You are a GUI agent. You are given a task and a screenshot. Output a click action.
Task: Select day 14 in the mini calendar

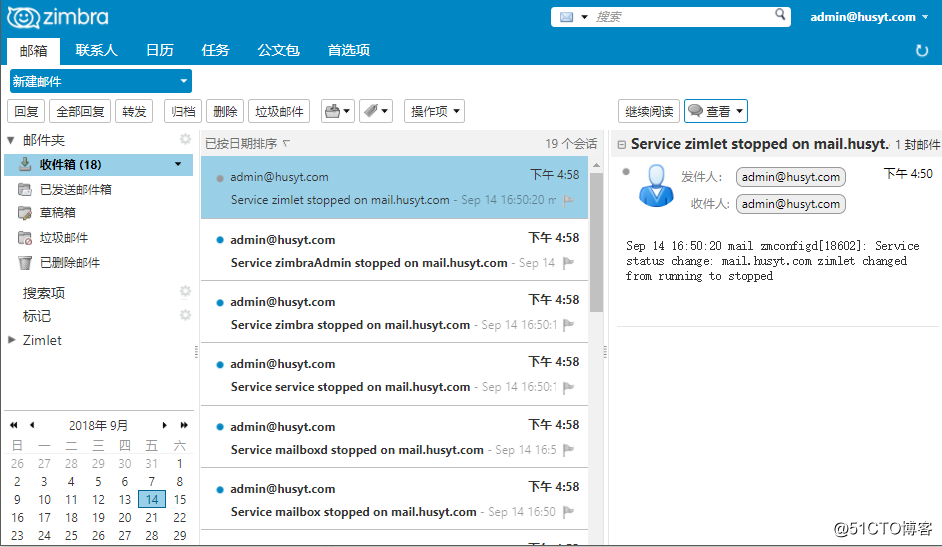click(152, 500)
